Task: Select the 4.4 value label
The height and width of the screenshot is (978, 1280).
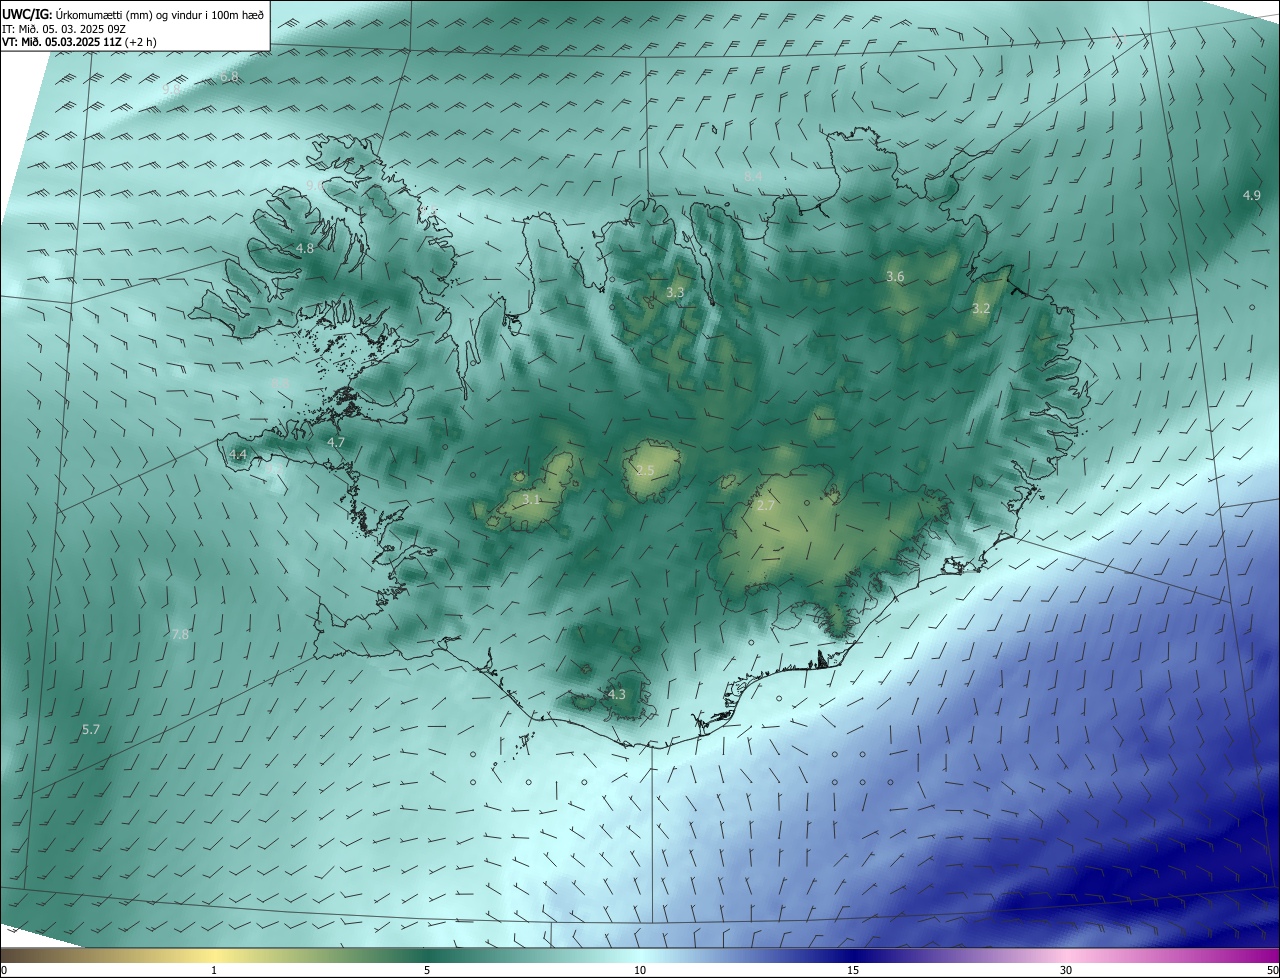Action: 237,455
